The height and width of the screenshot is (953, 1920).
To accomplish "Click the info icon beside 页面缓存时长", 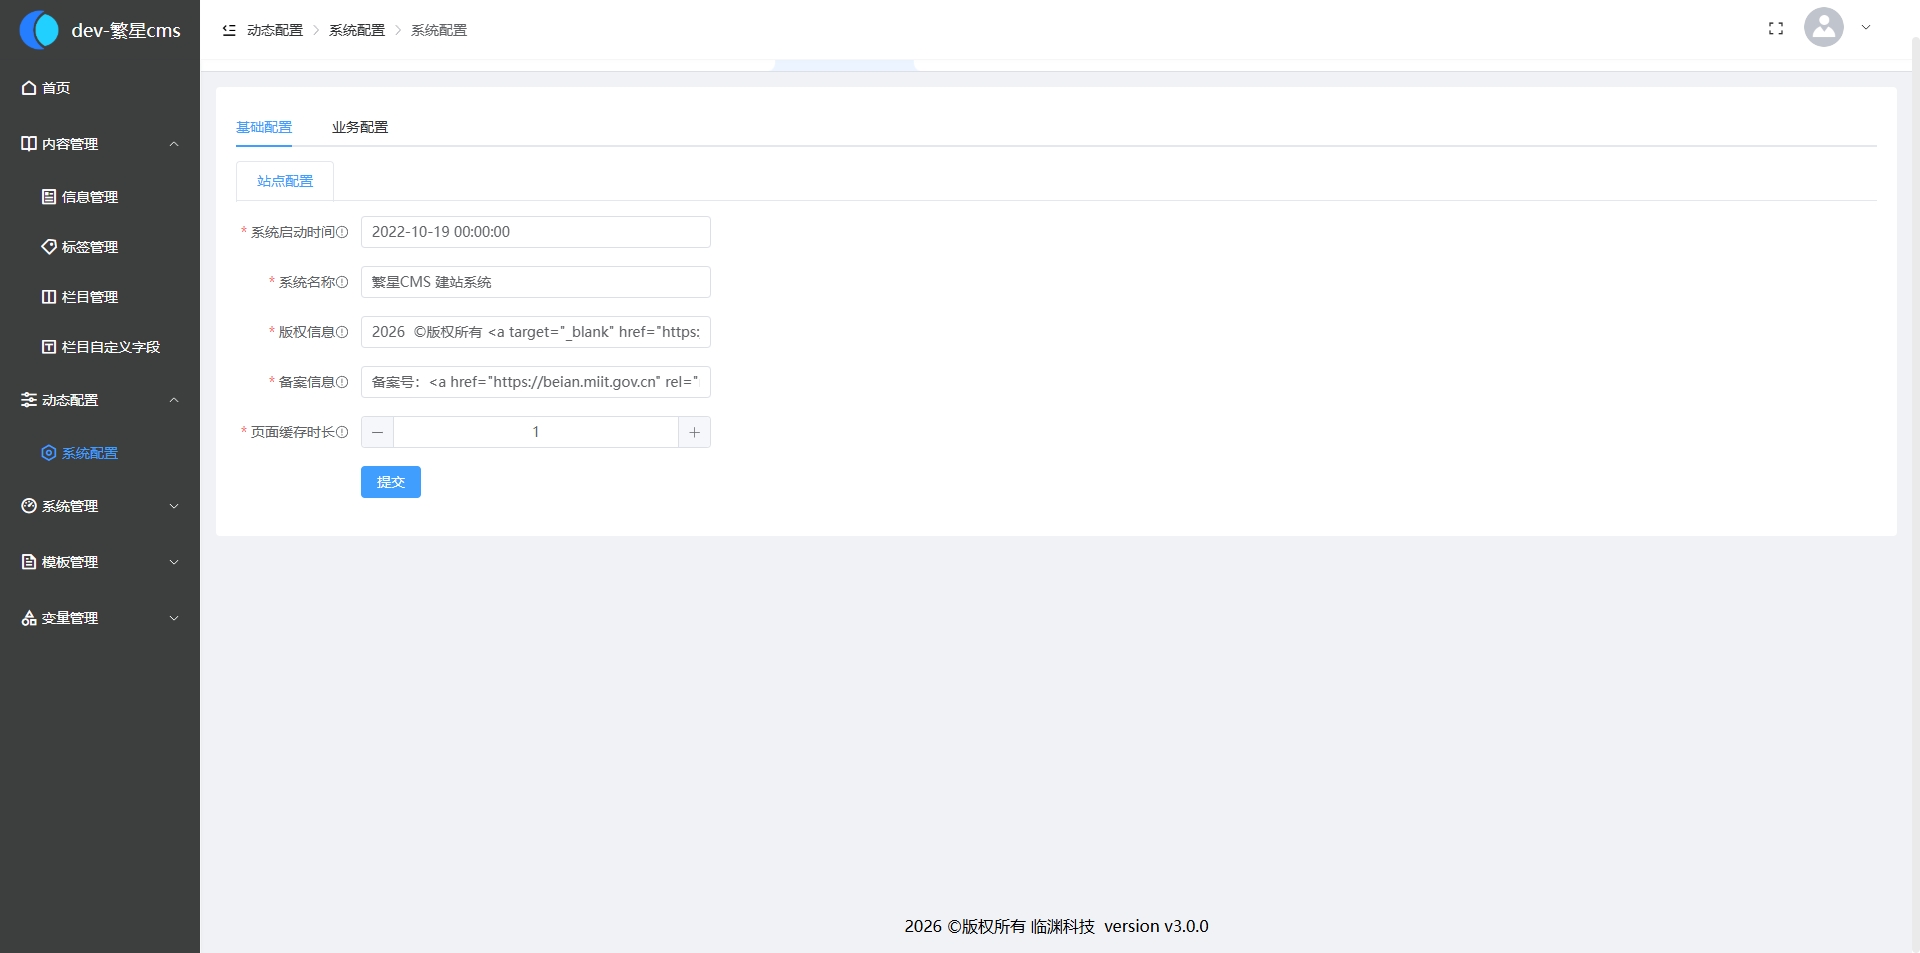I will [342, 432].
